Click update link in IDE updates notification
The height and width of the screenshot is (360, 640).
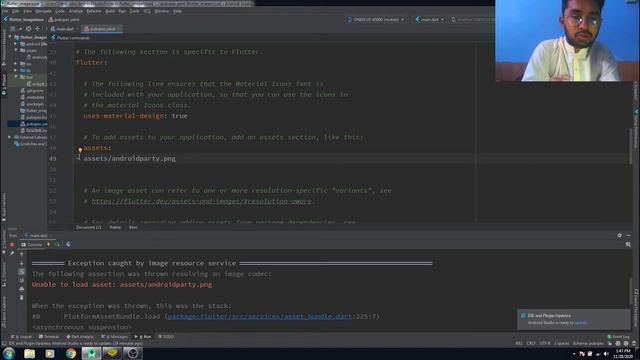coord(581,322)
